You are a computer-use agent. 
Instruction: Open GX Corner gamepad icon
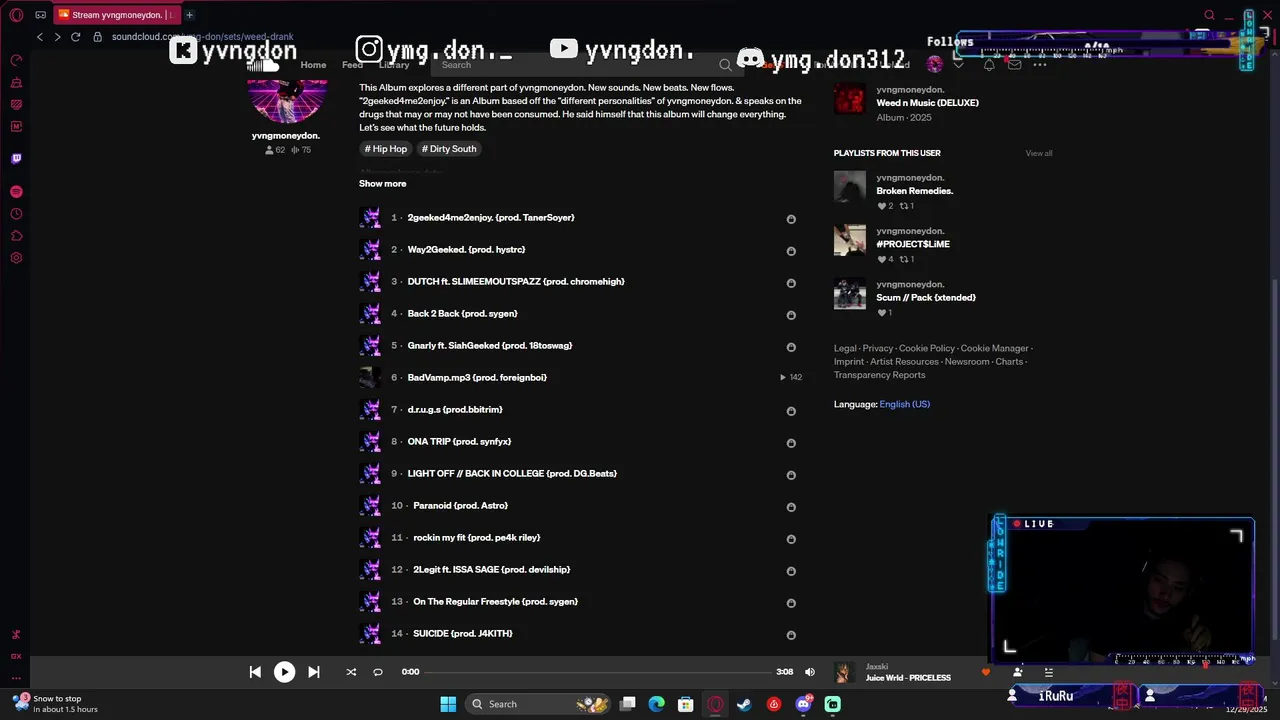41,15
